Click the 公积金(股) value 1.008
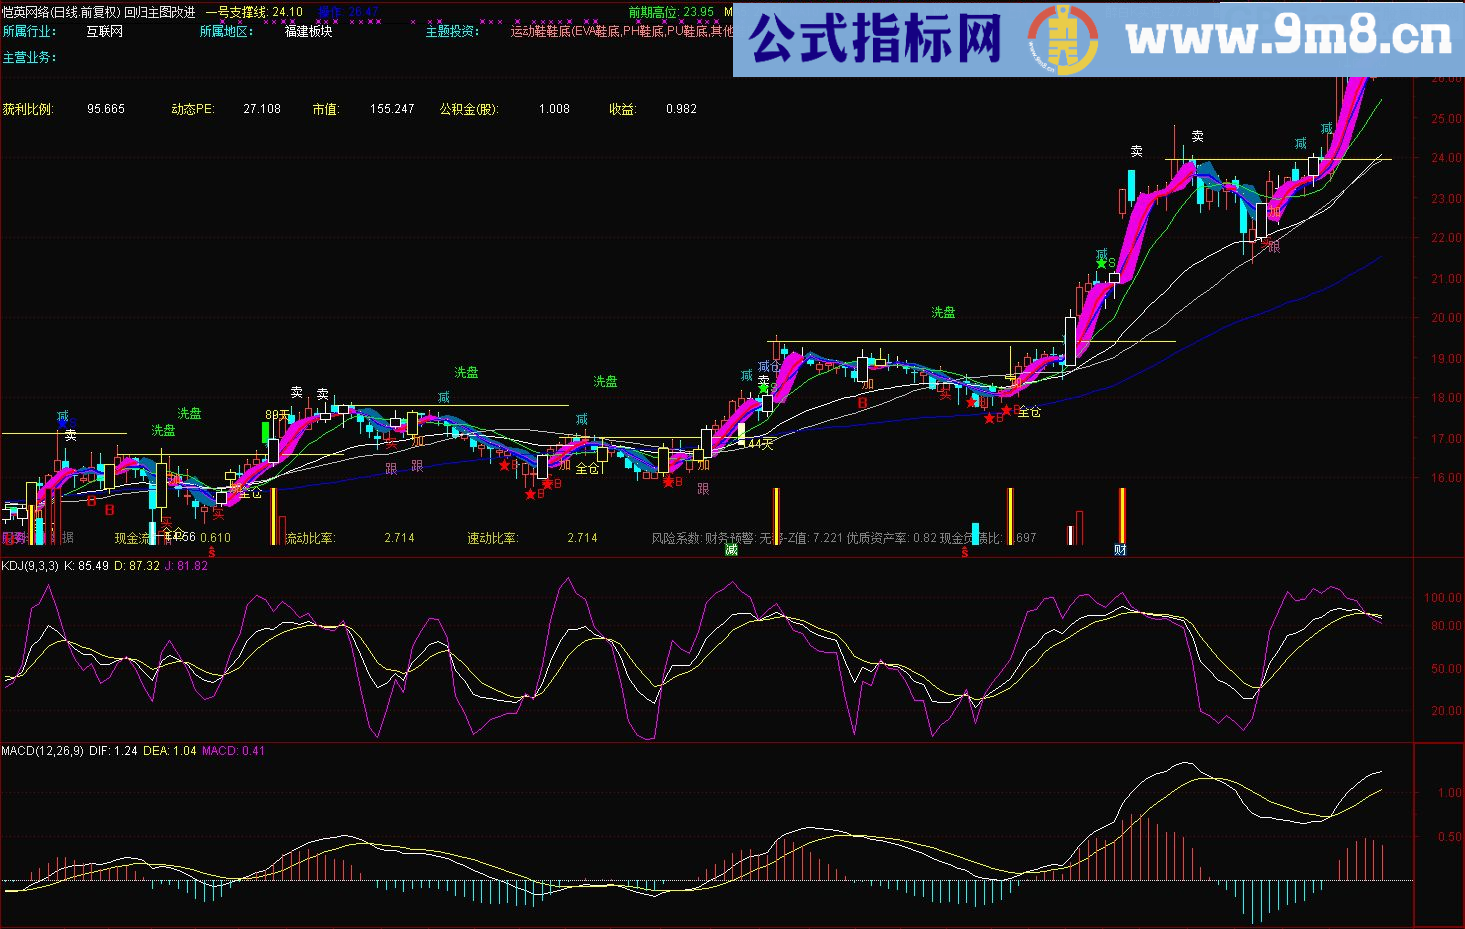 [554, 109]
